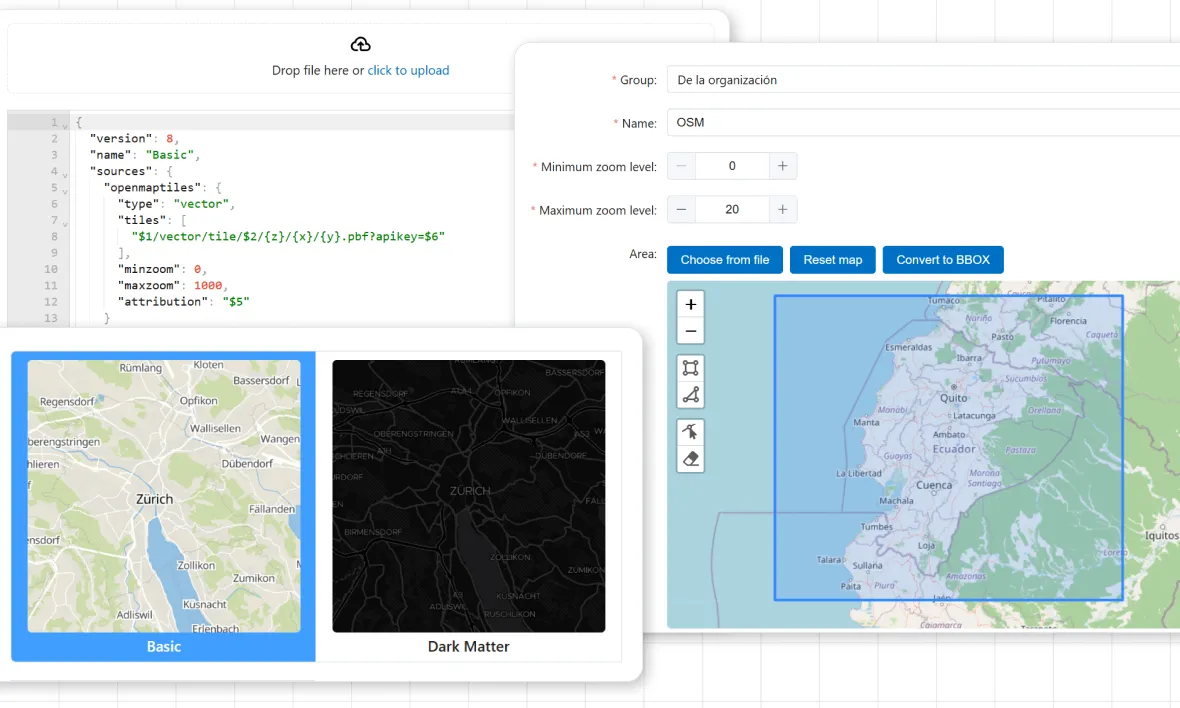This screenshot has width=1180, height=708.
Task: Click the "name": "Basic" line in editor
Action: coord(144,155)
